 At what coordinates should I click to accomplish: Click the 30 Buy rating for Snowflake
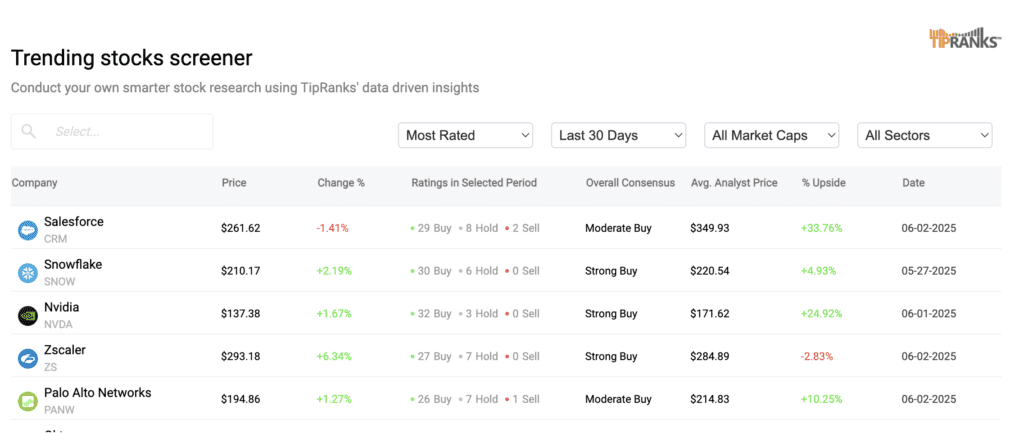point(431,271)
